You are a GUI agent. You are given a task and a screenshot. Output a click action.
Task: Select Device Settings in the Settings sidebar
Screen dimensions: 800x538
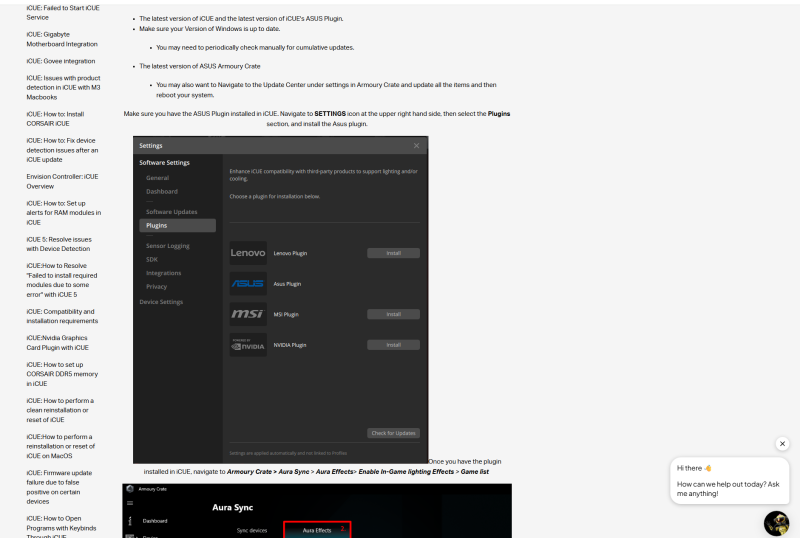(161, 302)
